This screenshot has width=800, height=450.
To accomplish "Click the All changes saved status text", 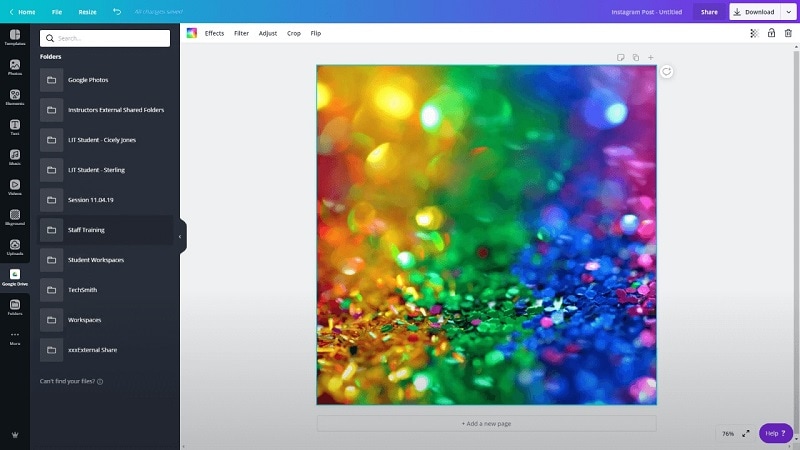I will tap(159, 12).
